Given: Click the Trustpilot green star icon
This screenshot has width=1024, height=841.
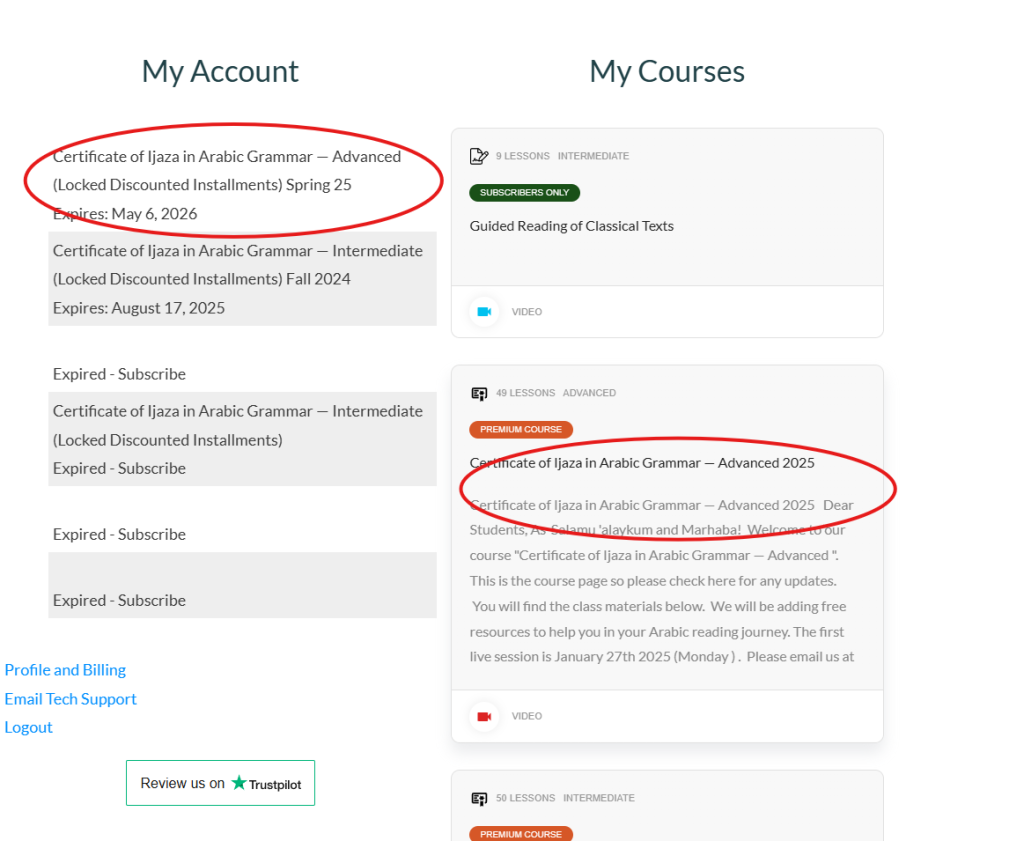Looking at the screenshot, I should [x=239, y=782].
